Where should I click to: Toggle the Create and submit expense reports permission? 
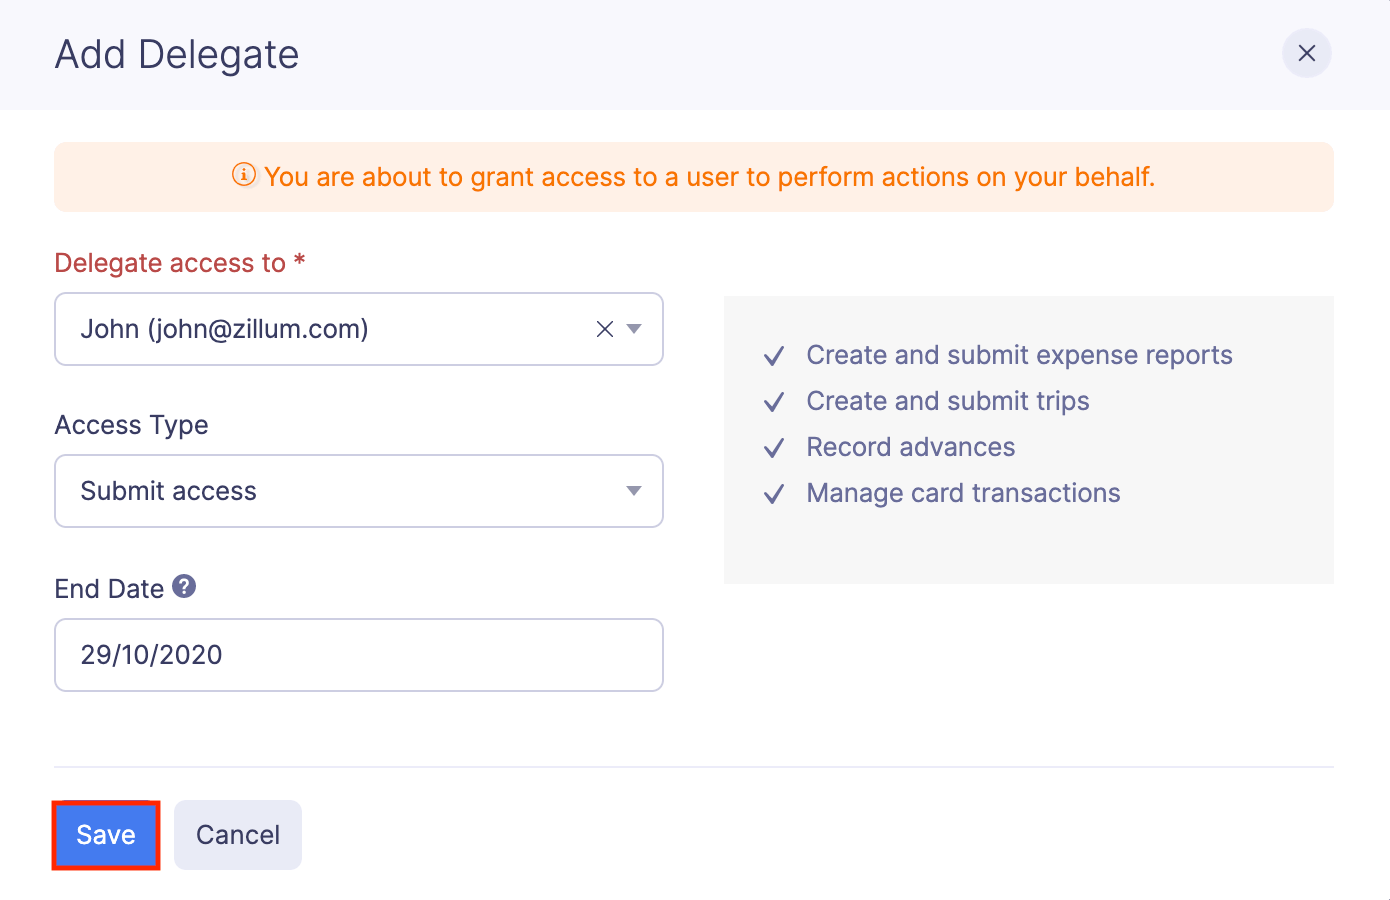[x=1018, y=355]
